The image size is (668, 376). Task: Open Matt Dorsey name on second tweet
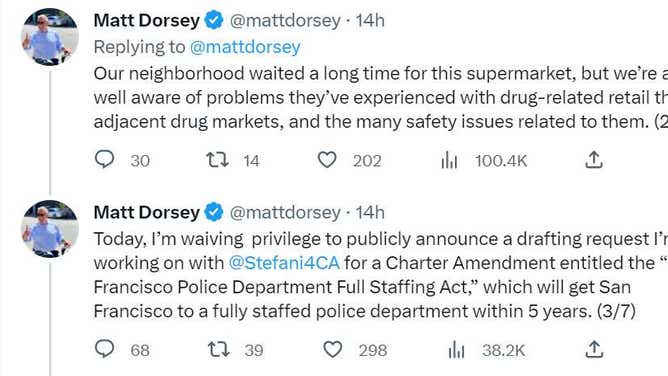[147, 212]
